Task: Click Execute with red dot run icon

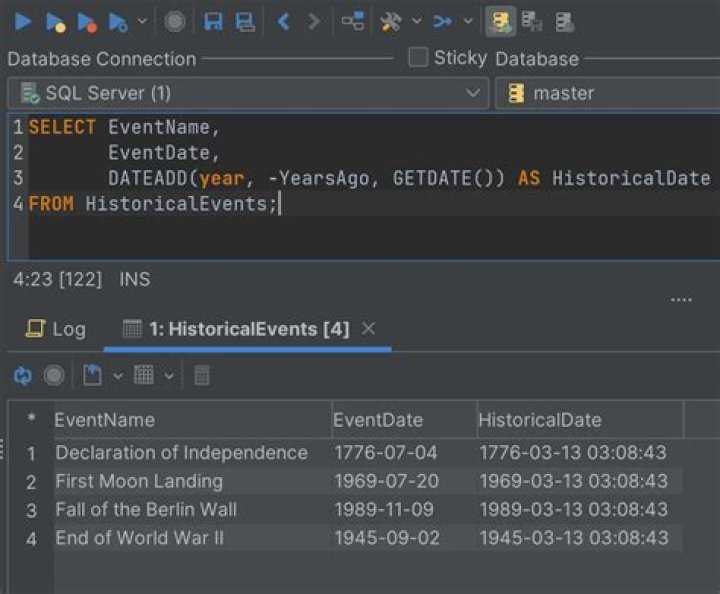Action: tap(87, 22)
